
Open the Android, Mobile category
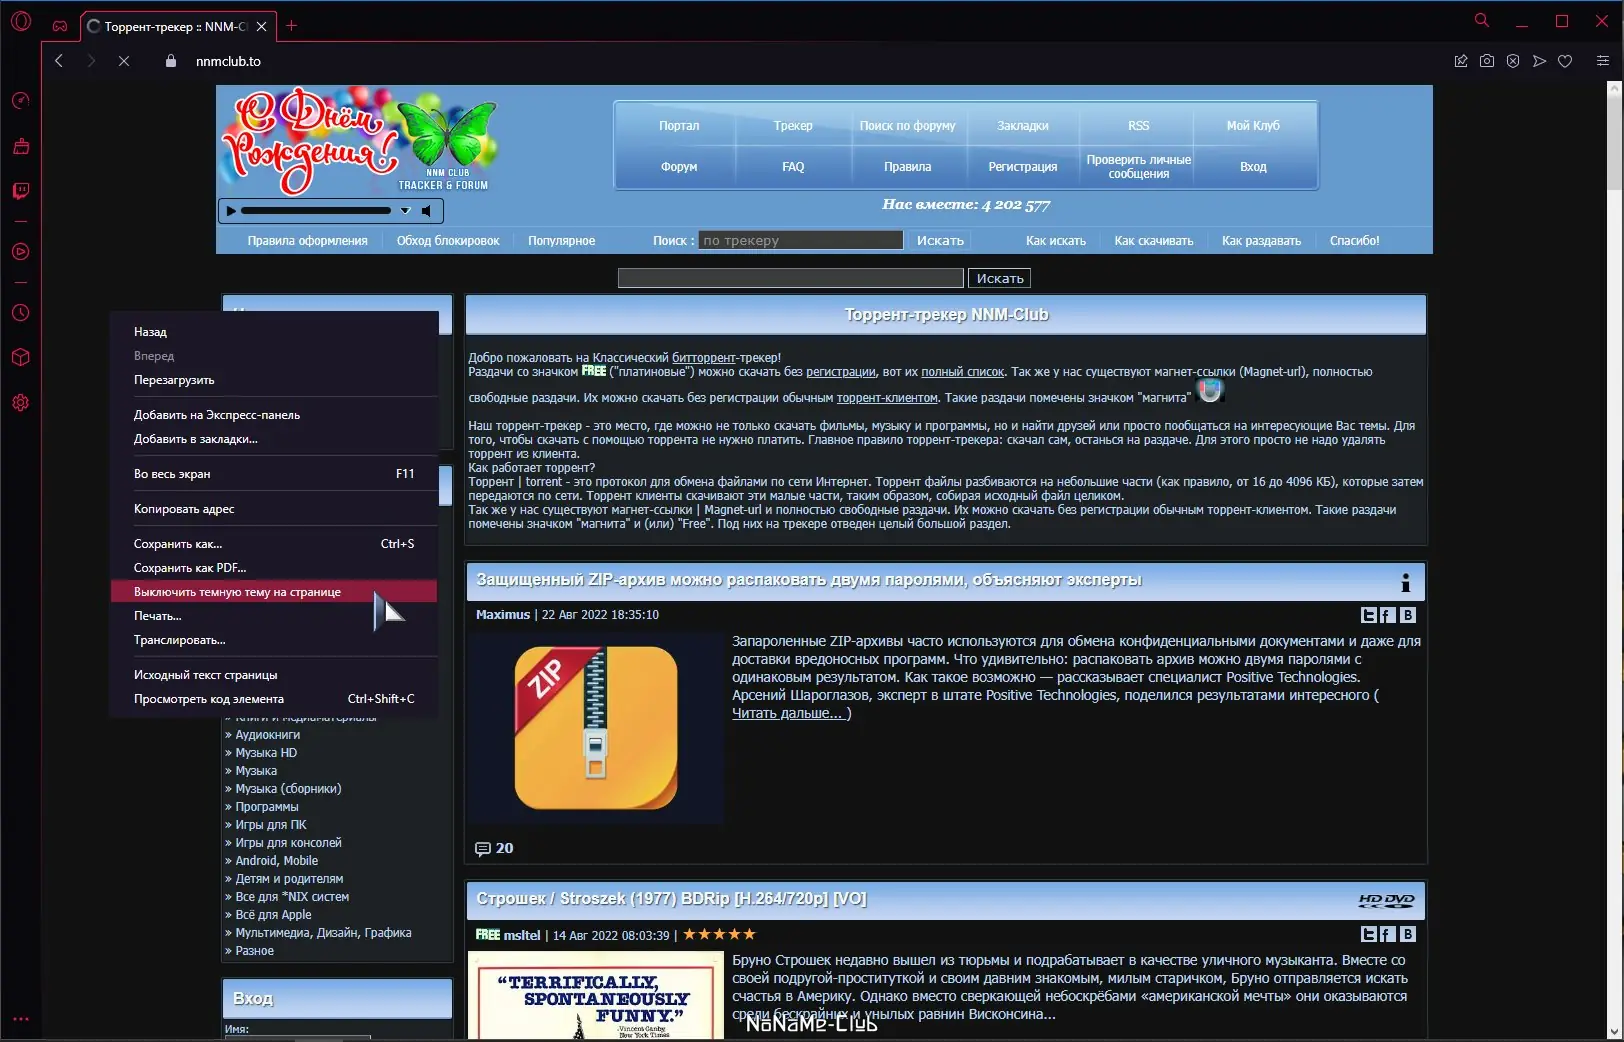tap(277, 861)
